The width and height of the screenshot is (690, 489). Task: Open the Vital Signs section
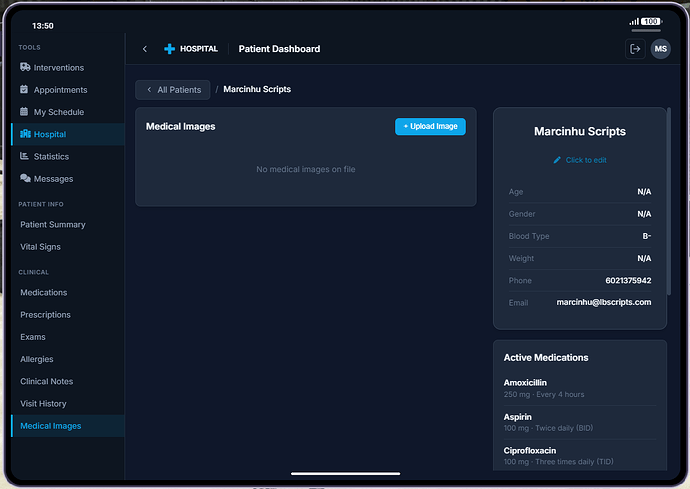[x=43, y=247]
